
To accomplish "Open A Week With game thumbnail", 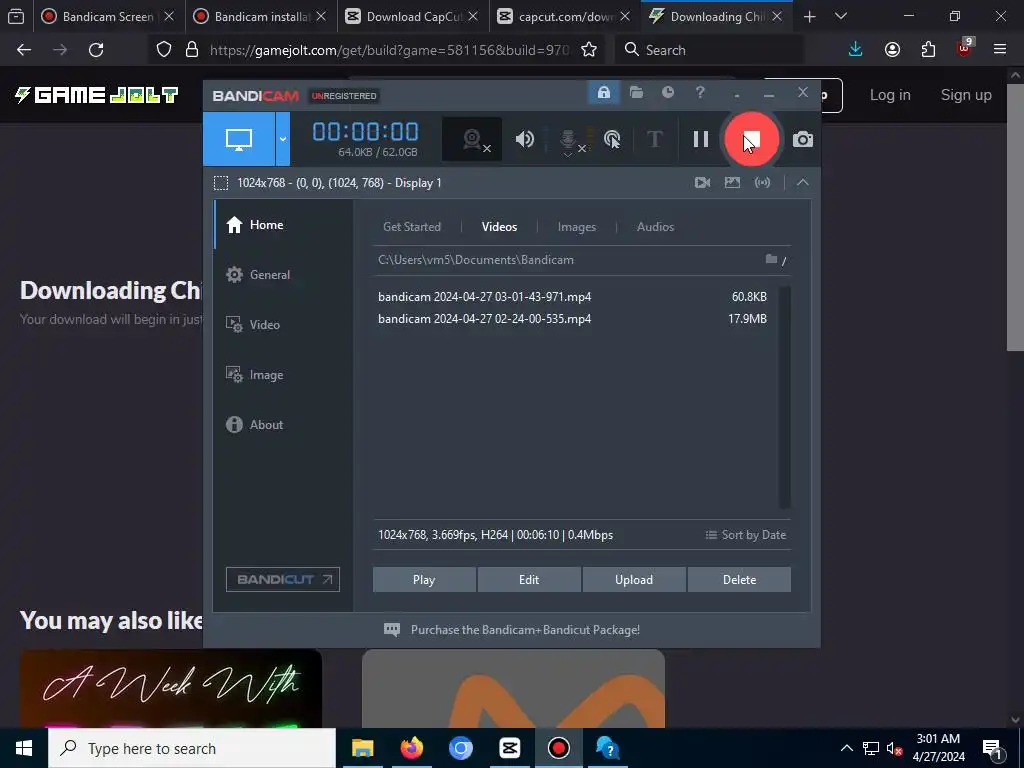I will (171, 688).
